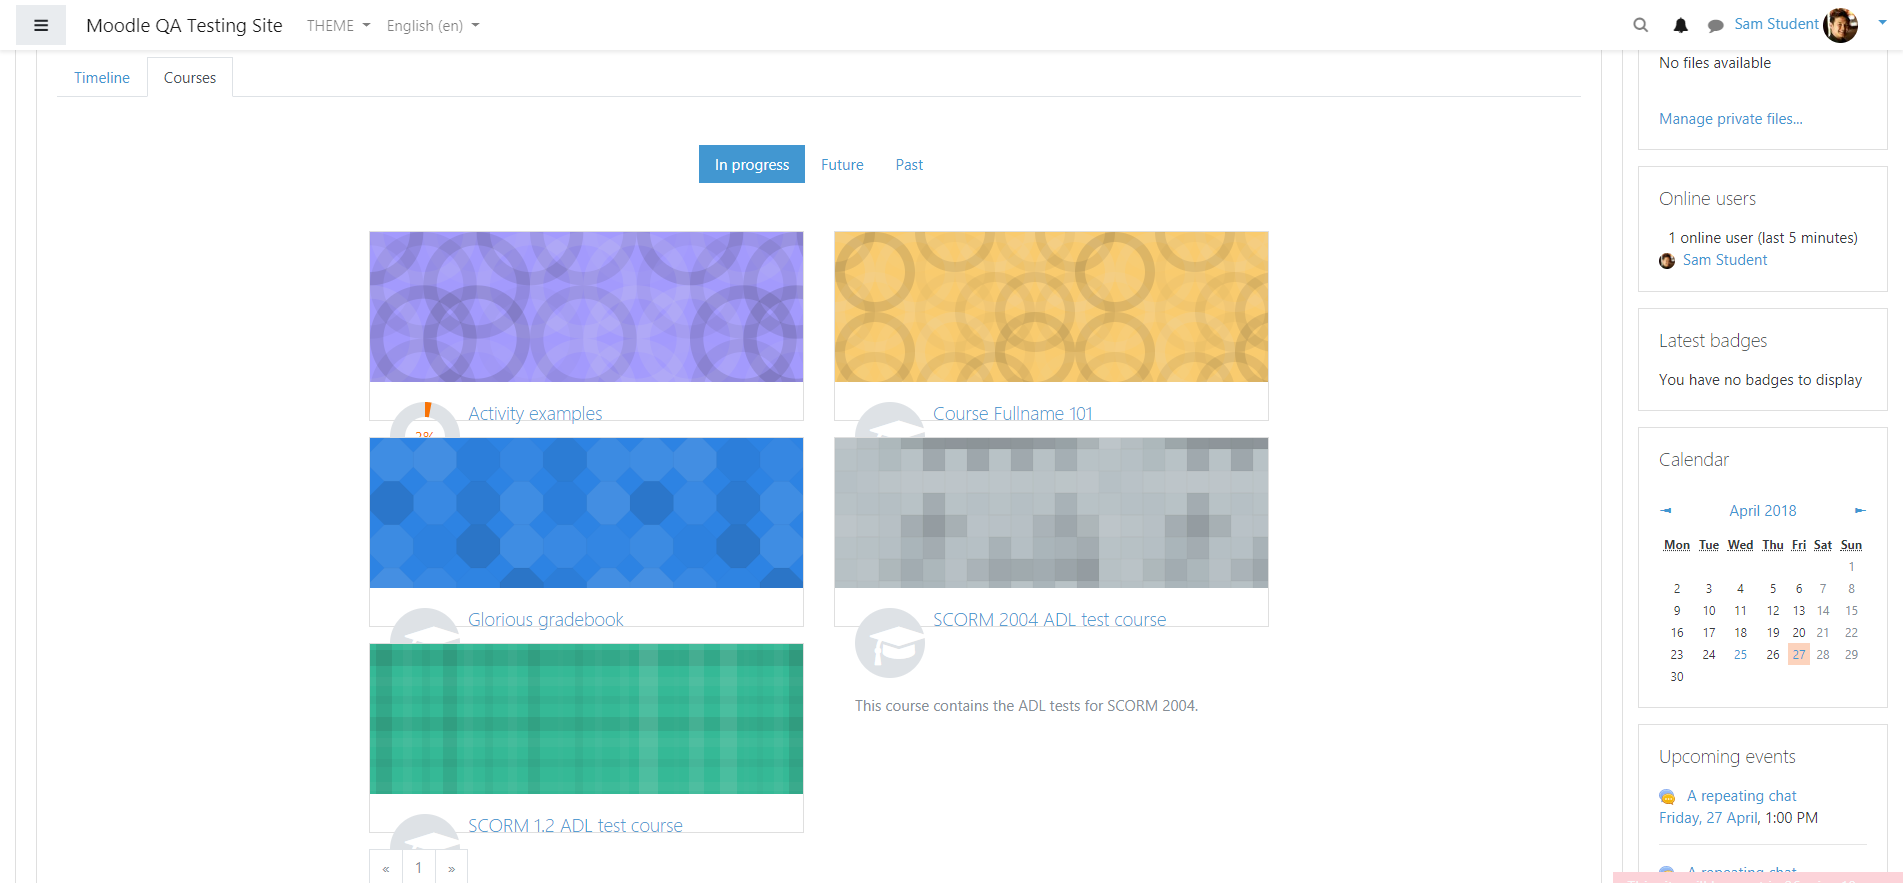Show In progress courses
The height and width of the screenshot is (883, 1903).
pyautogui.click(x=752, y=164)
